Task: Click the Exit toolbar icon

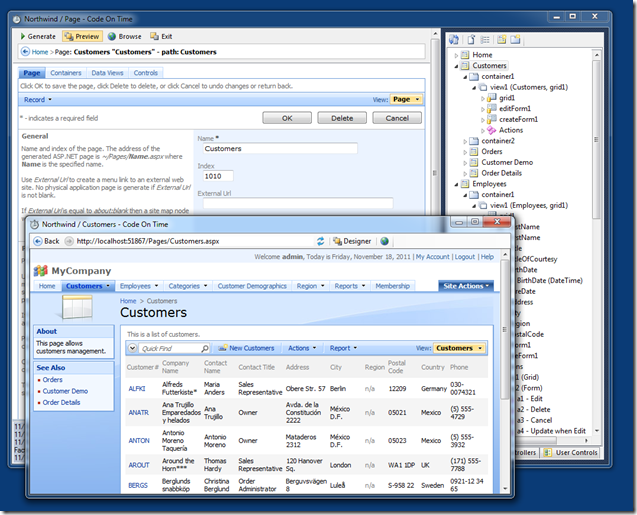Action: pos(153,36)
